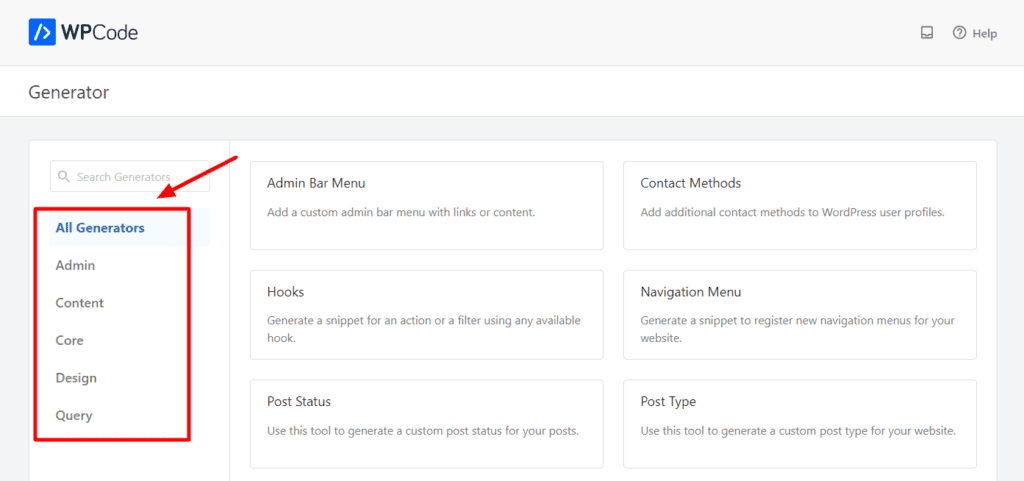Open the Navigation Menu generator
Viewport: 1024px width, 481px height.
[799, 314]
